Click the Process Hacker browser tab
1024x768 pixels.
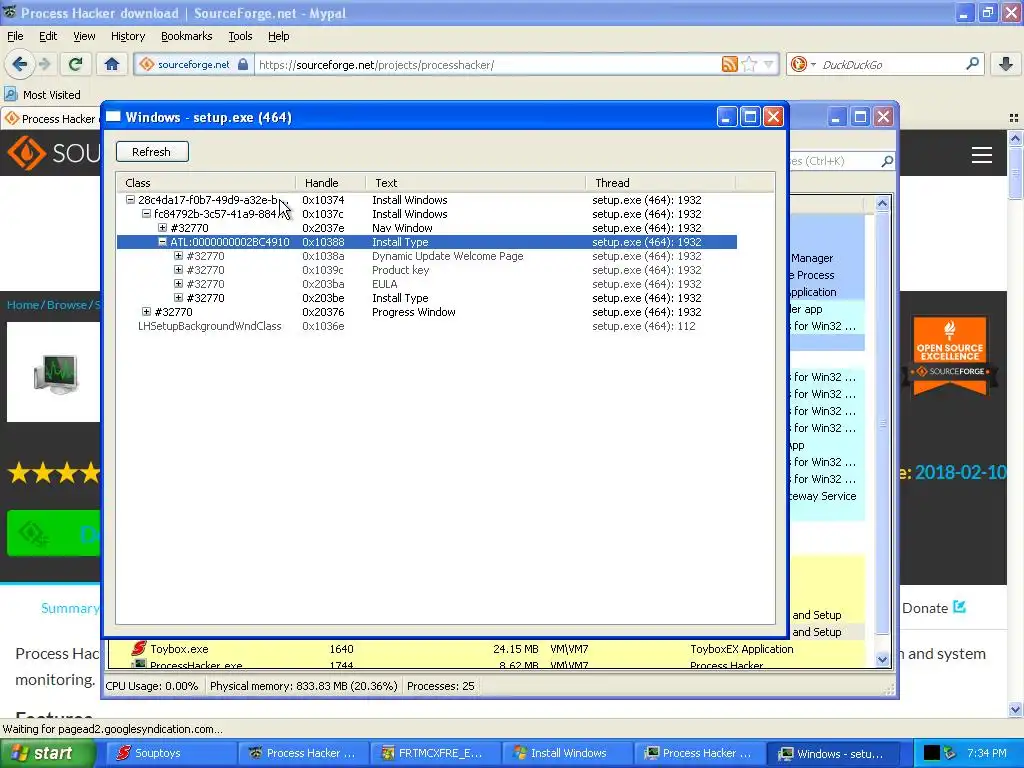pos(51,118)
